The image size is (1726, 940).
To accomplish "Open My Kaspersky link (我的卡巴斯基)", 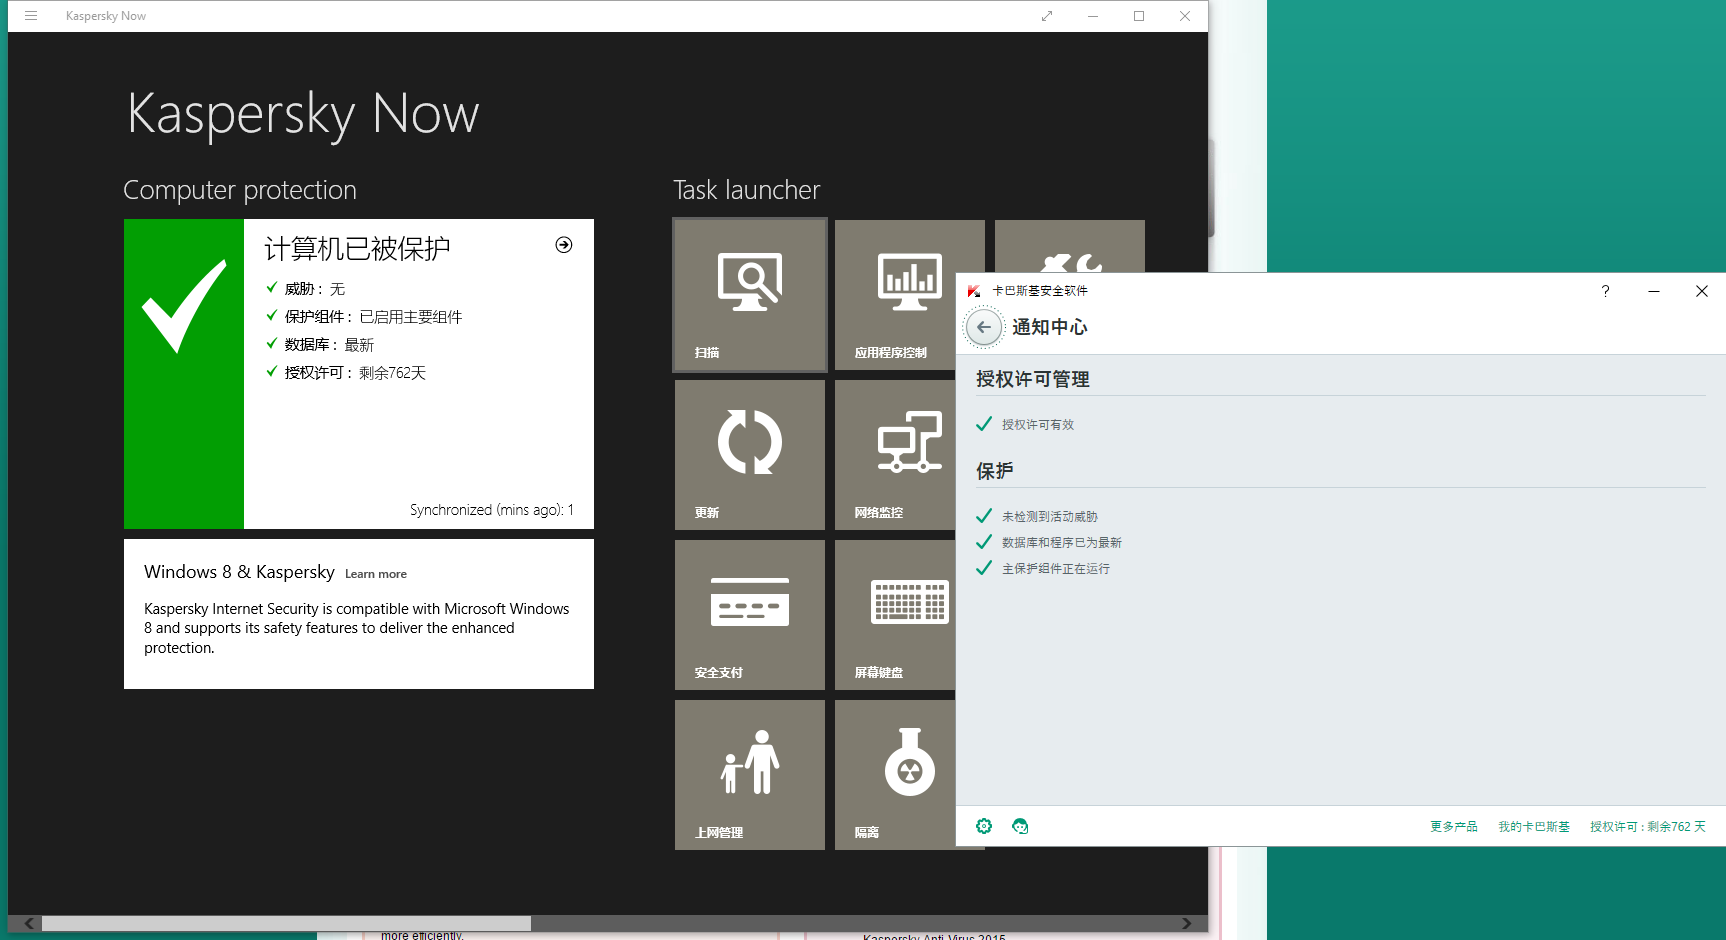I will (1534, 827).
